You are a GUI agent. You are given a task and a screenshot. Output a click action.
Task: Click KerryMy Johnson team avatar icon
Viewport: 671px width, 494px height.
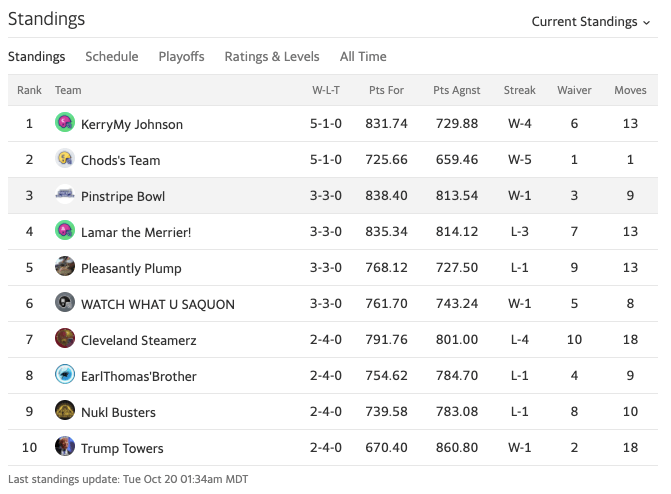pyautogui.click(x=65, y=123)
